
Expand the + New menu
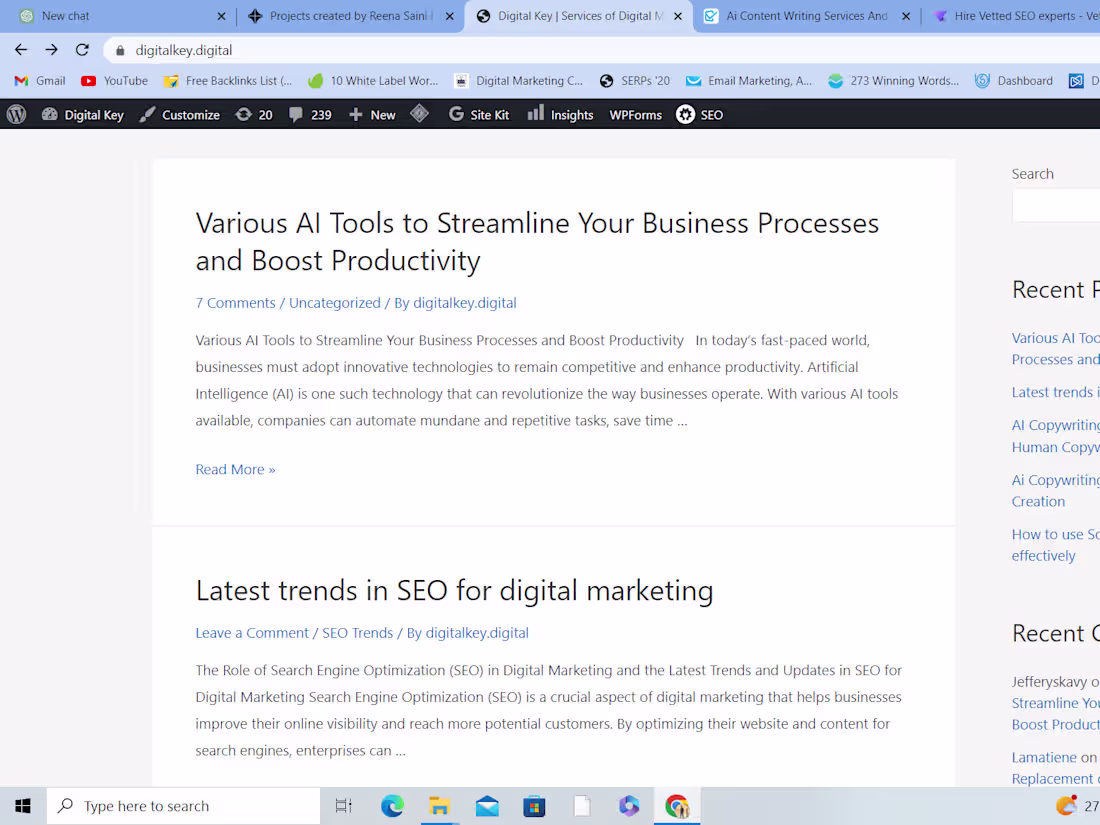[371, 114]
